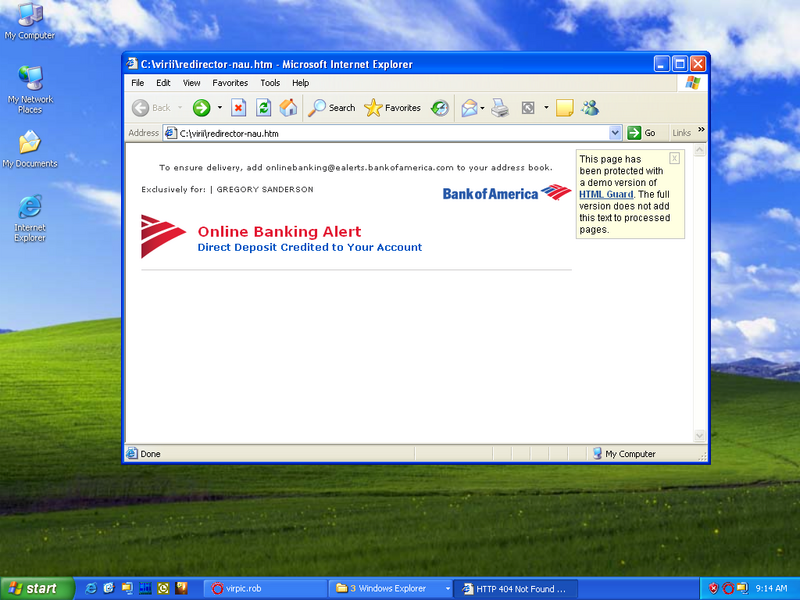Switch to HTTP 404 Not Found taskbar button
Viewport: 800px width, 600px height.
[x=516, y=589]
